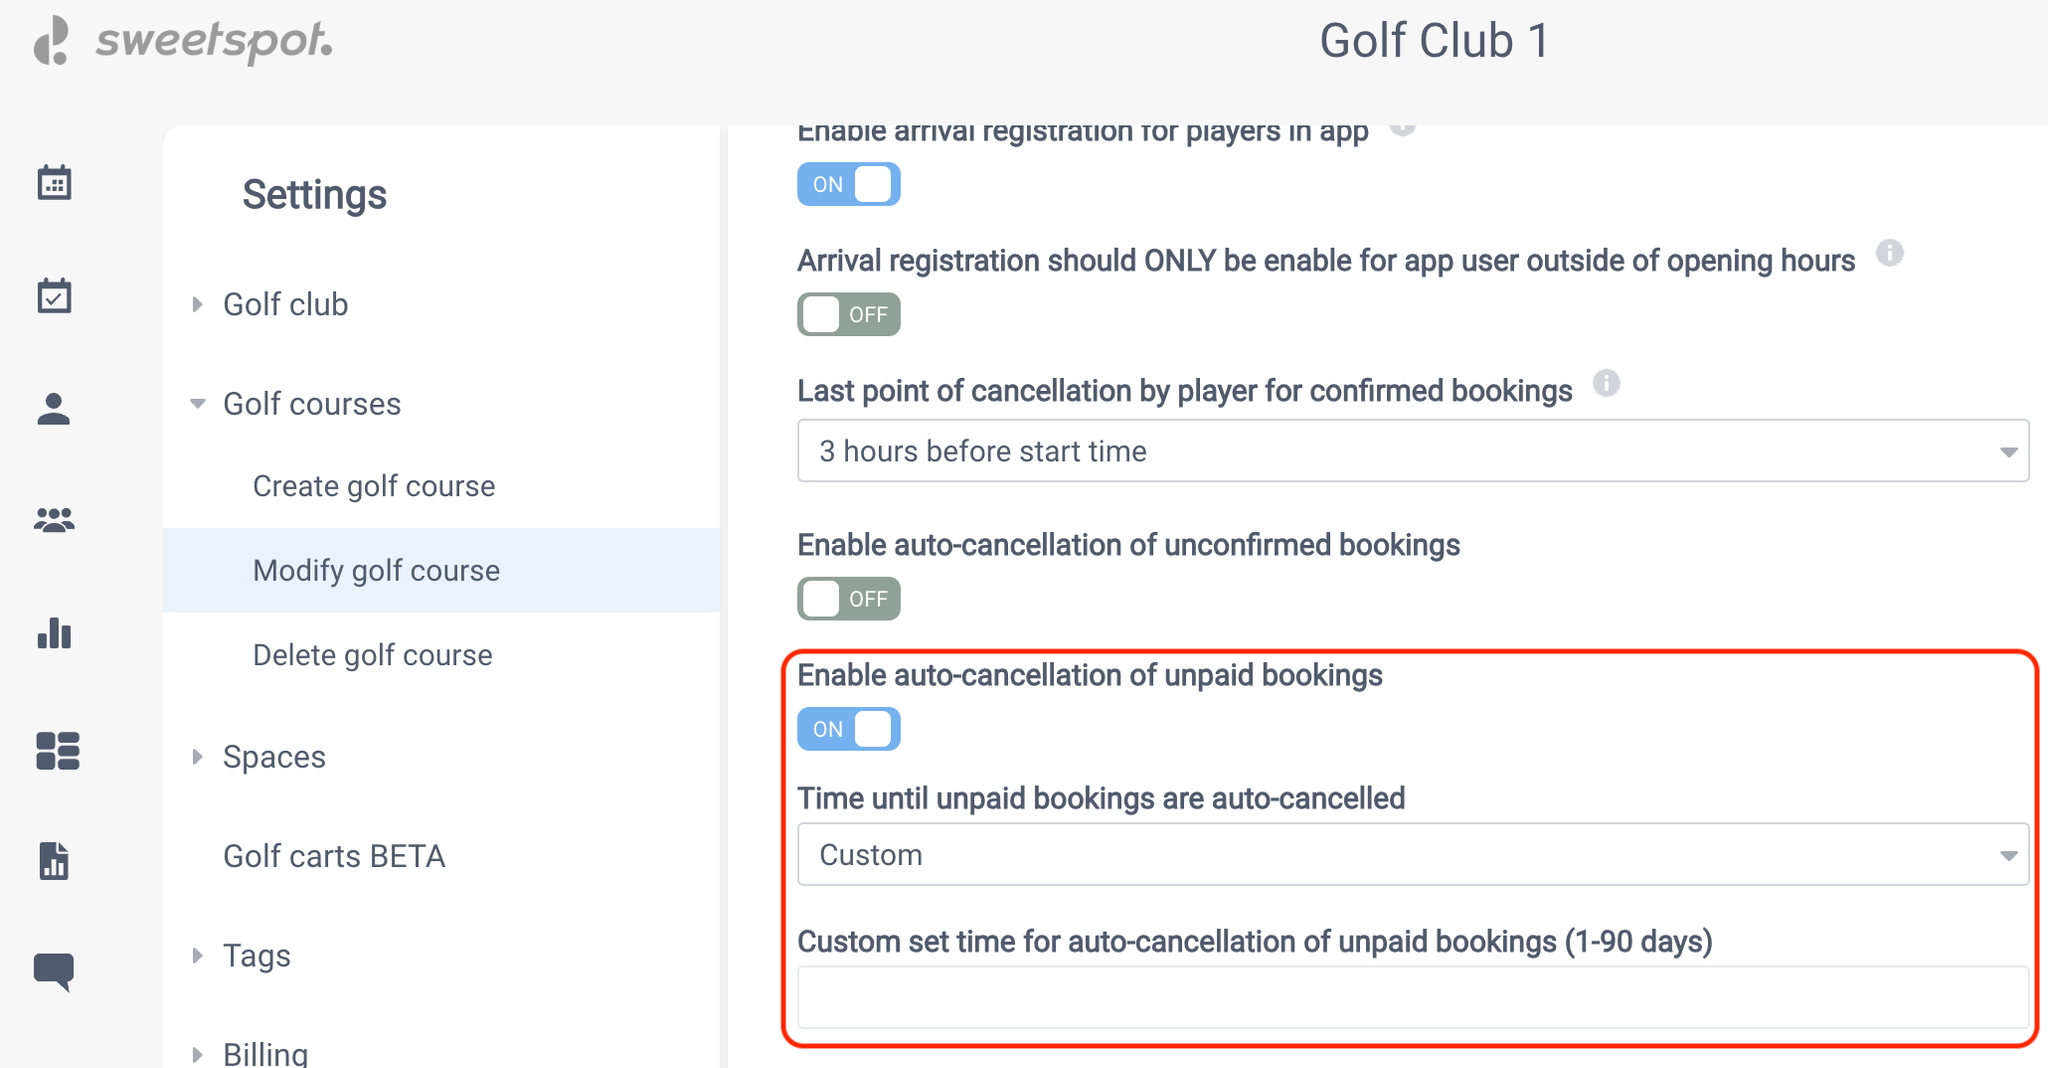Open the group of people icon
2048x1068 pixels.
point(54,521)
